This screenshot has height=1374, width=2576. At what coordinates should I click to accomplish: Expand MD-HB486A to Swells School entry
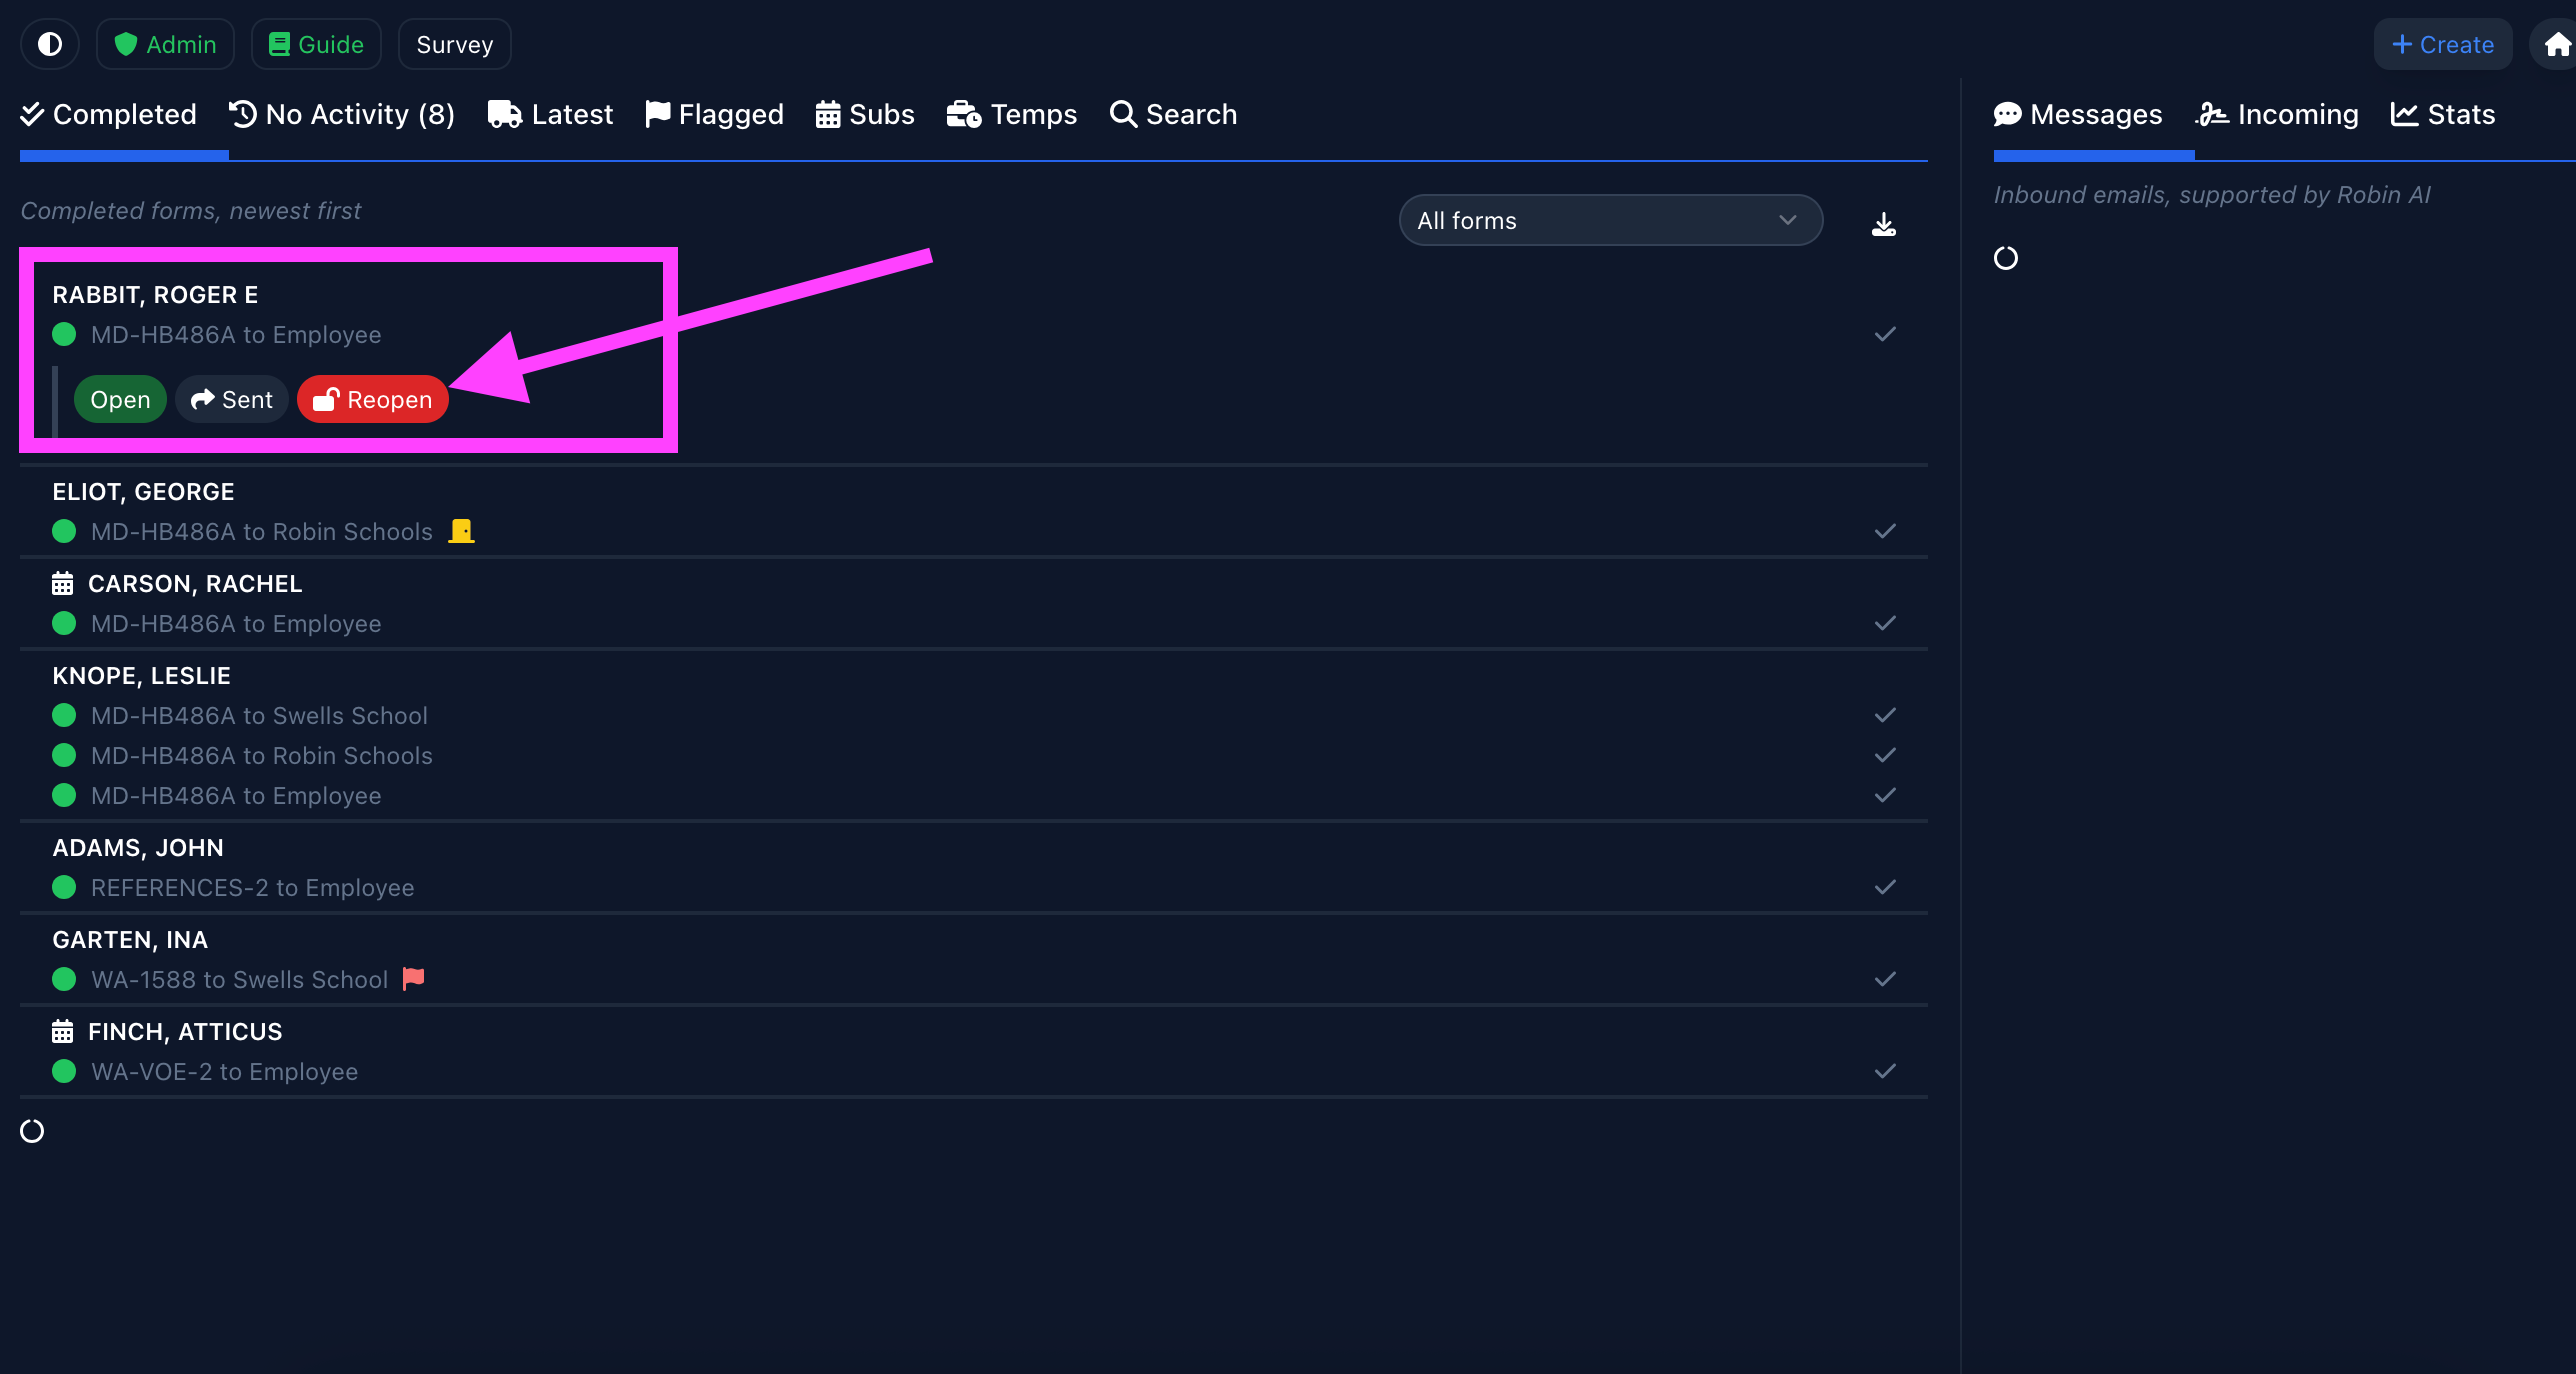(259, 715)
